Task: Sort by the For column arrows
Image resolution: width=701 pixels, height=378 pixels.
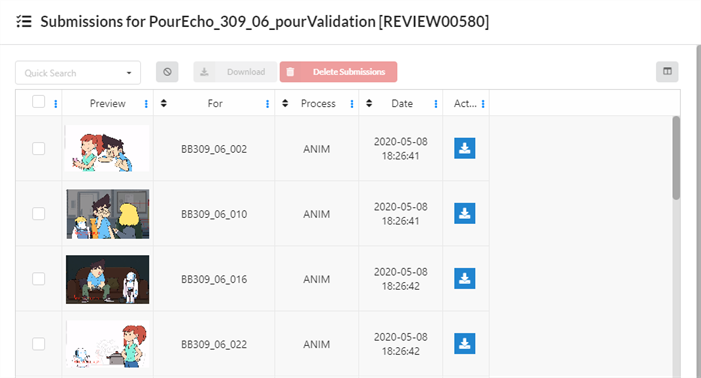Action: 164,103
